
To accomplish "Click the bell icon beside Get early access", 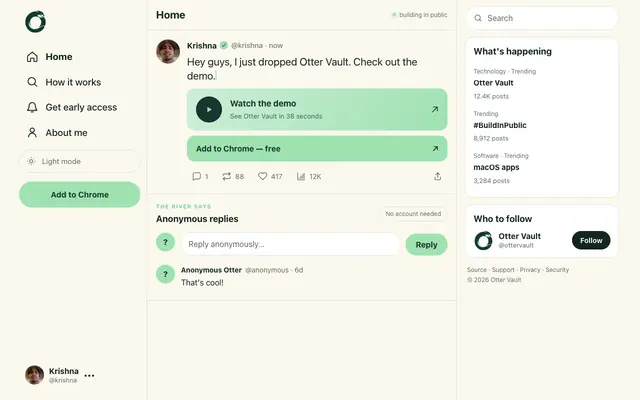I will pyautogui.click(x=32, y=107).
